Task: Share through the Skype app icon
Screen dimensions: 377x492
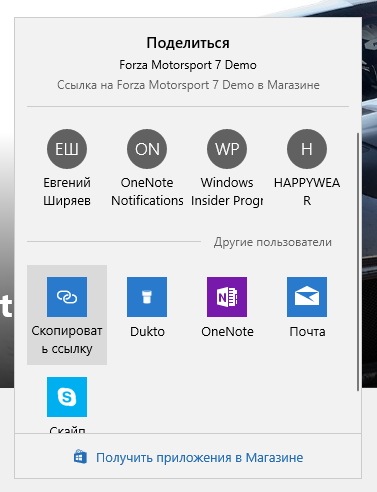Action: pyautogui.click(x=67, y=397)
